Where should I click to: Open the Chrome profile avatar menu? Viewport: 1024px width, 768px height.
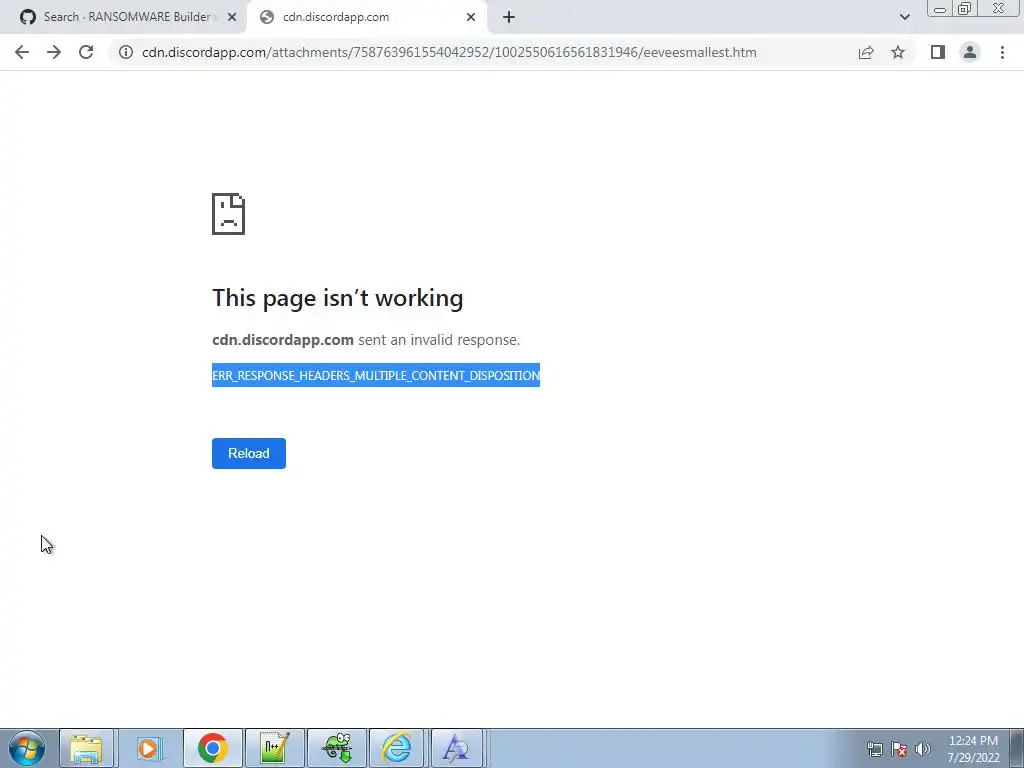pos(970,52)
